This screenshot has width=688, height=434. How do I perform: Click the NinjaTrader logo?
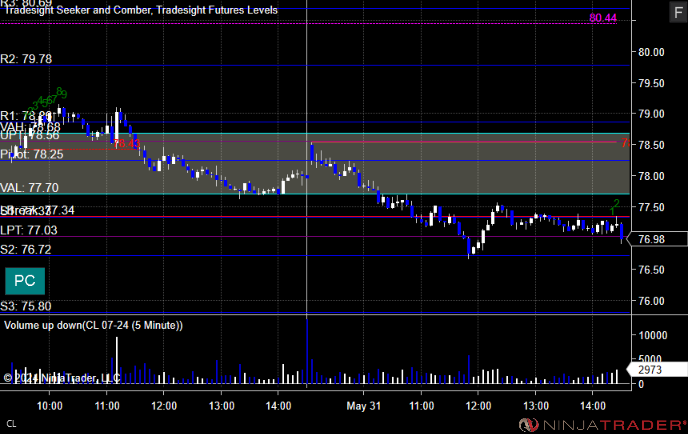coord(602,425)
